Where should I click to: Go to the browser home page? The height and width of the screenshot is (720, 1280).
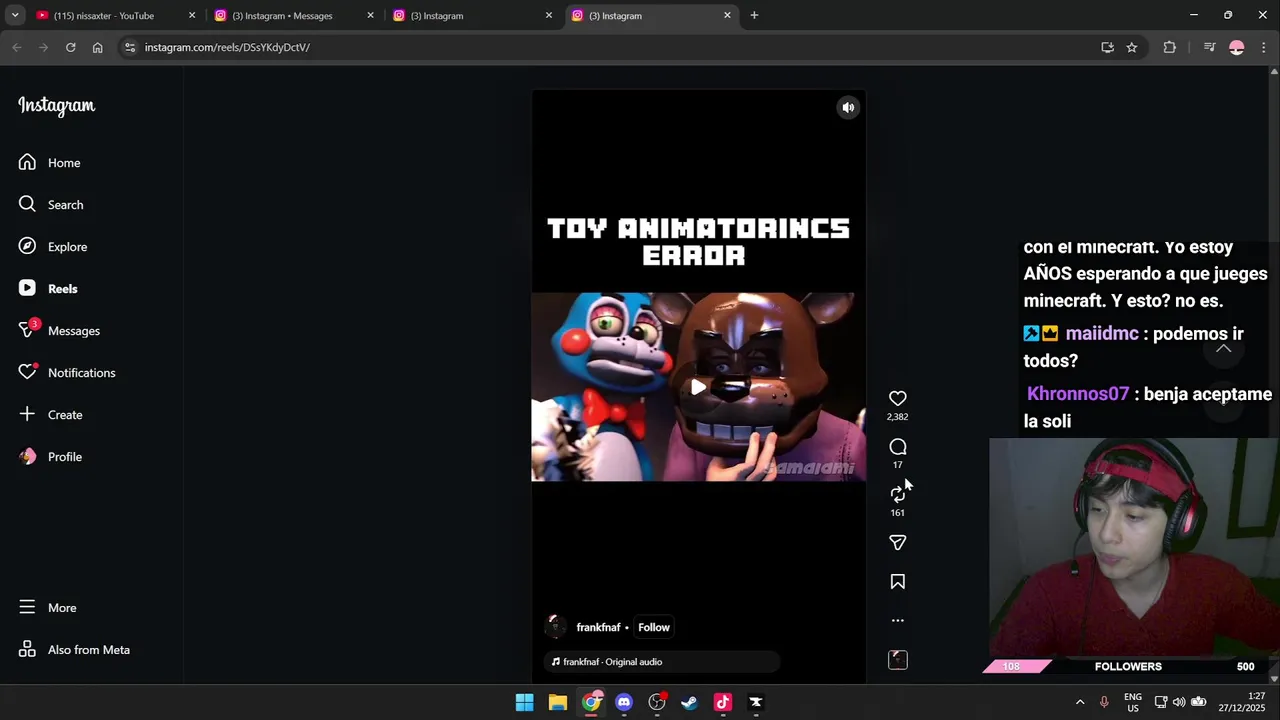point(97,47)
